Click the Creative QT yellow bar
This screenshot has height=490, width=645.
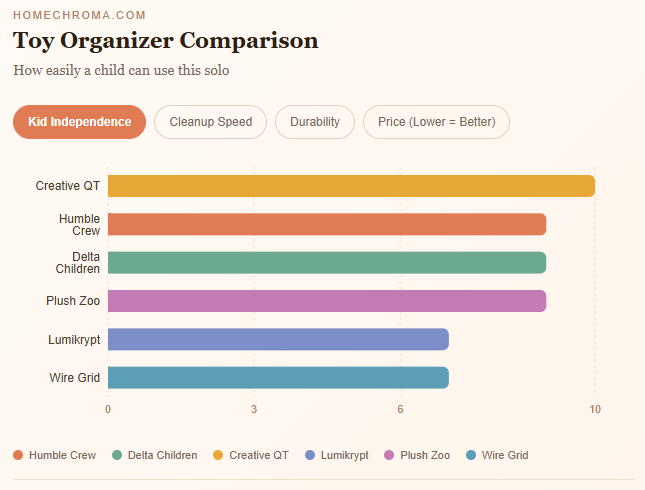[351, 186]
